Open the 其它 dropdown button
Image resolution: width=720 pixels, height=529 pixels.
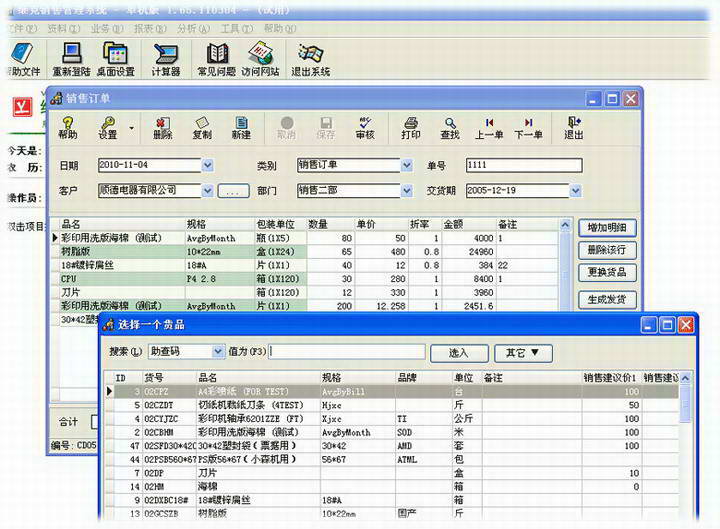(x=523, y=353)
